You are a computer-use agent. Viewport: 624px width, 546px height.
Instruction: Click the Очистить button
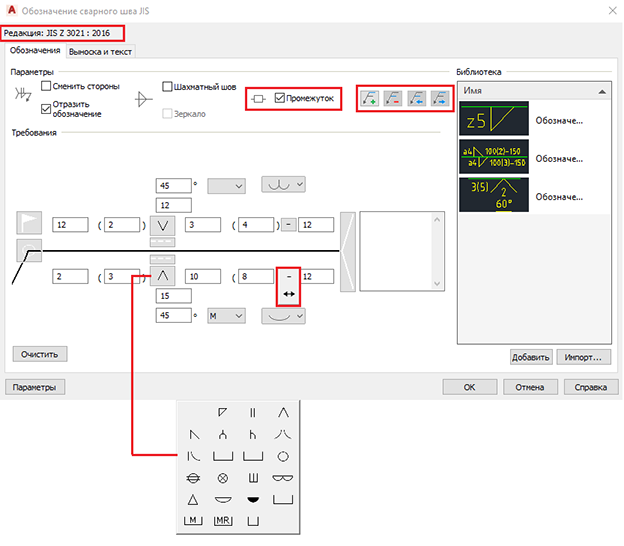40,354
